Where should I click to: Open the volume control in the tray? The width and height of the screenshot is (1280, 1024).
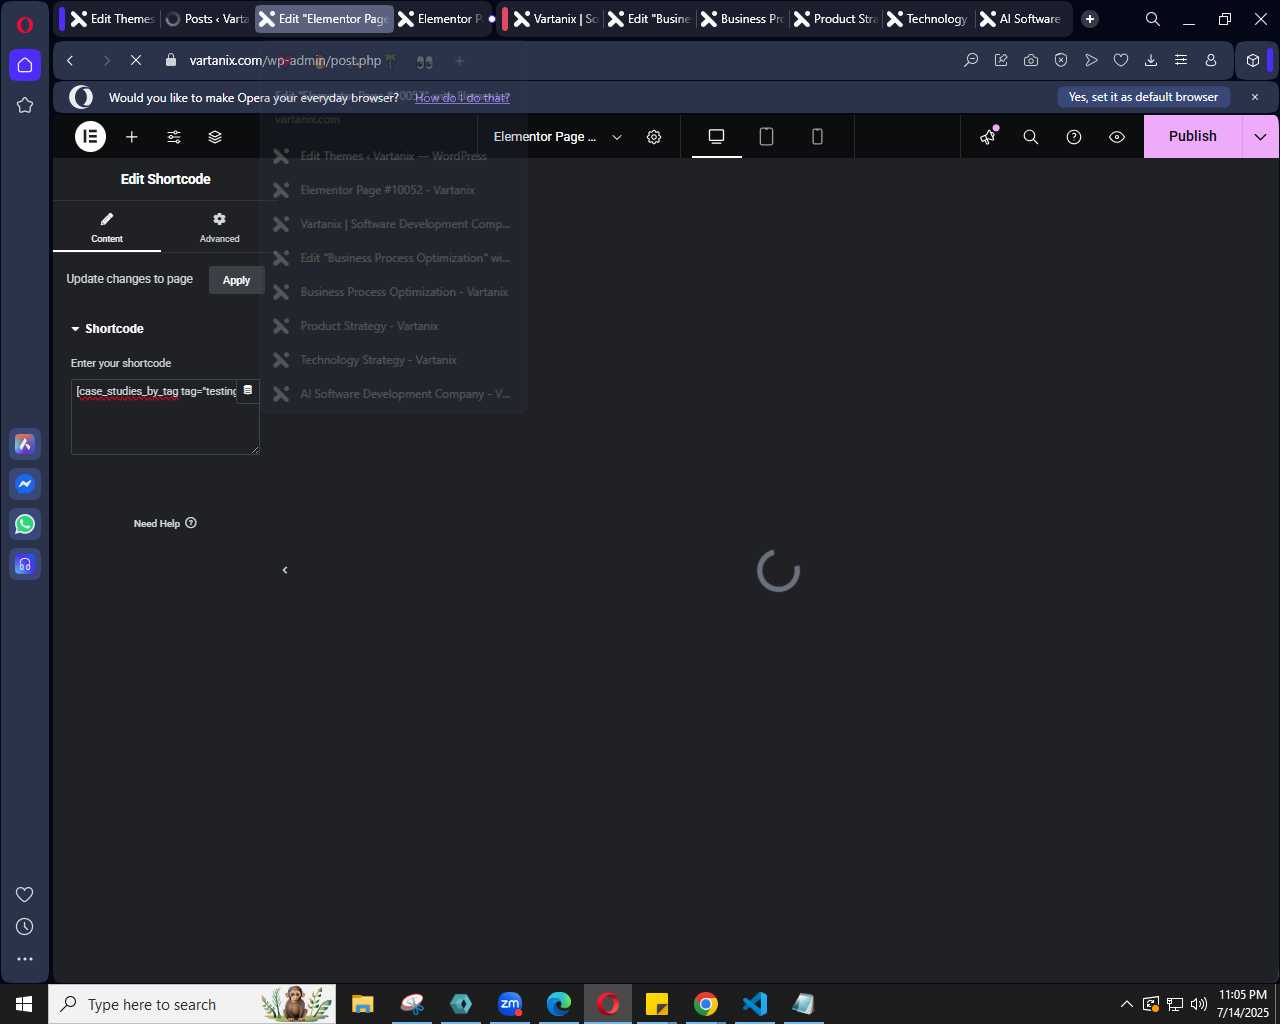(x=1199, y=1004)
